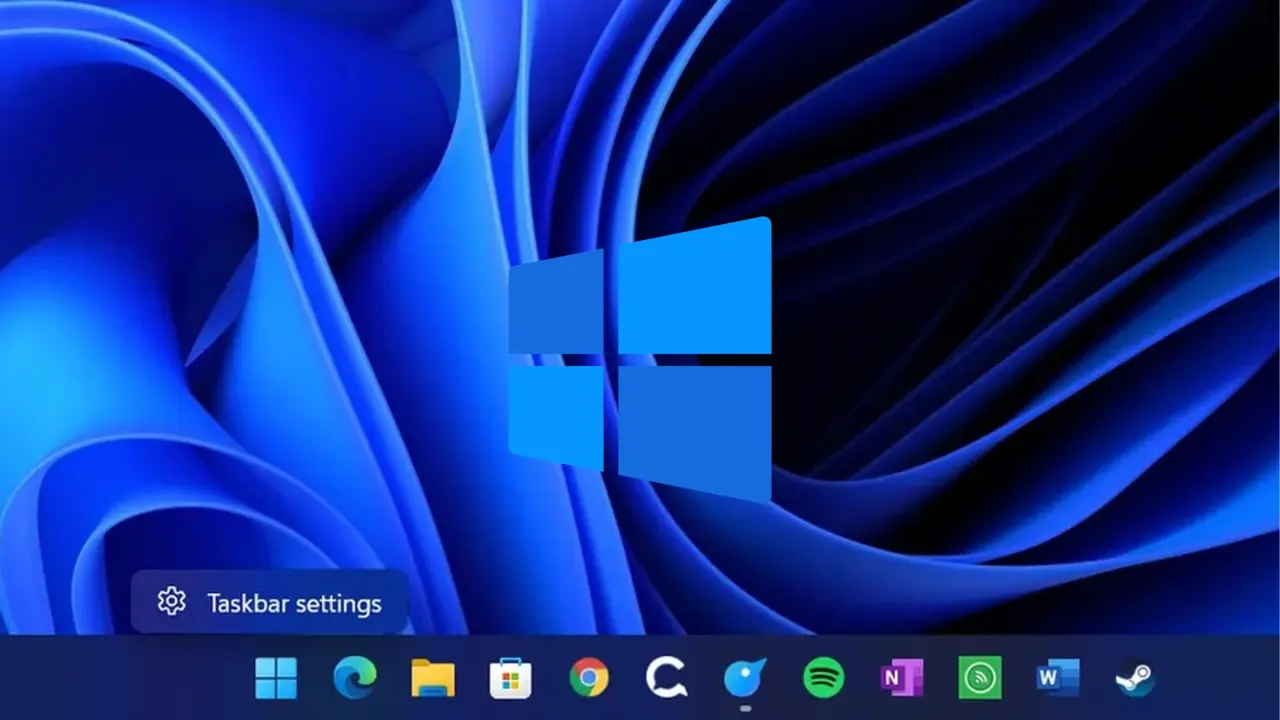The width and height of the screenshot is (1280, 720).
Task: Click the running indicator under the blue comet icon
Action: tap(745, 708)
